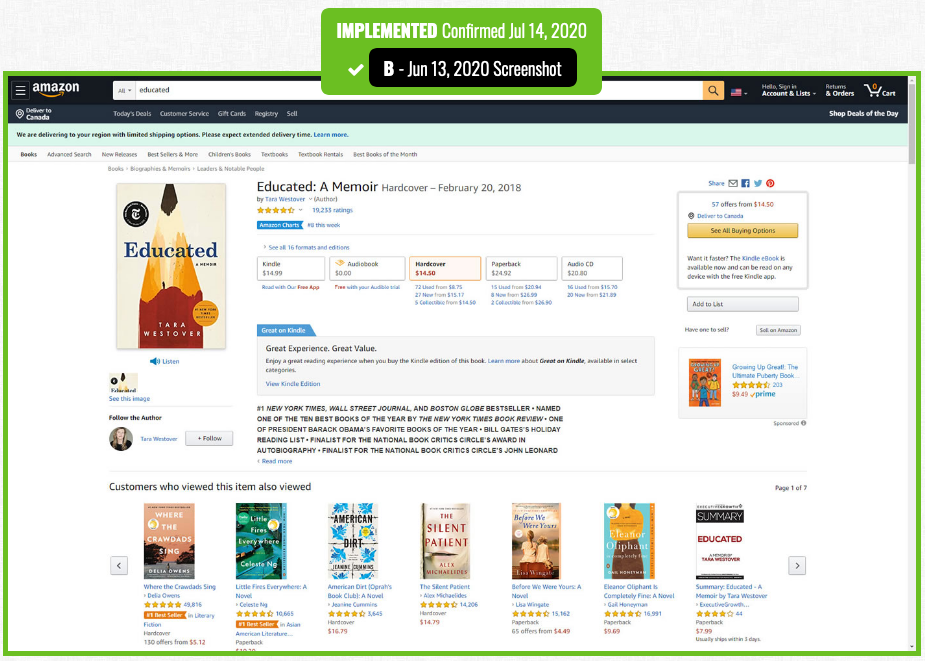Share the book on Twitter
Screen dimensions: 925x661
pyautogui.click(x=757, y=184)
